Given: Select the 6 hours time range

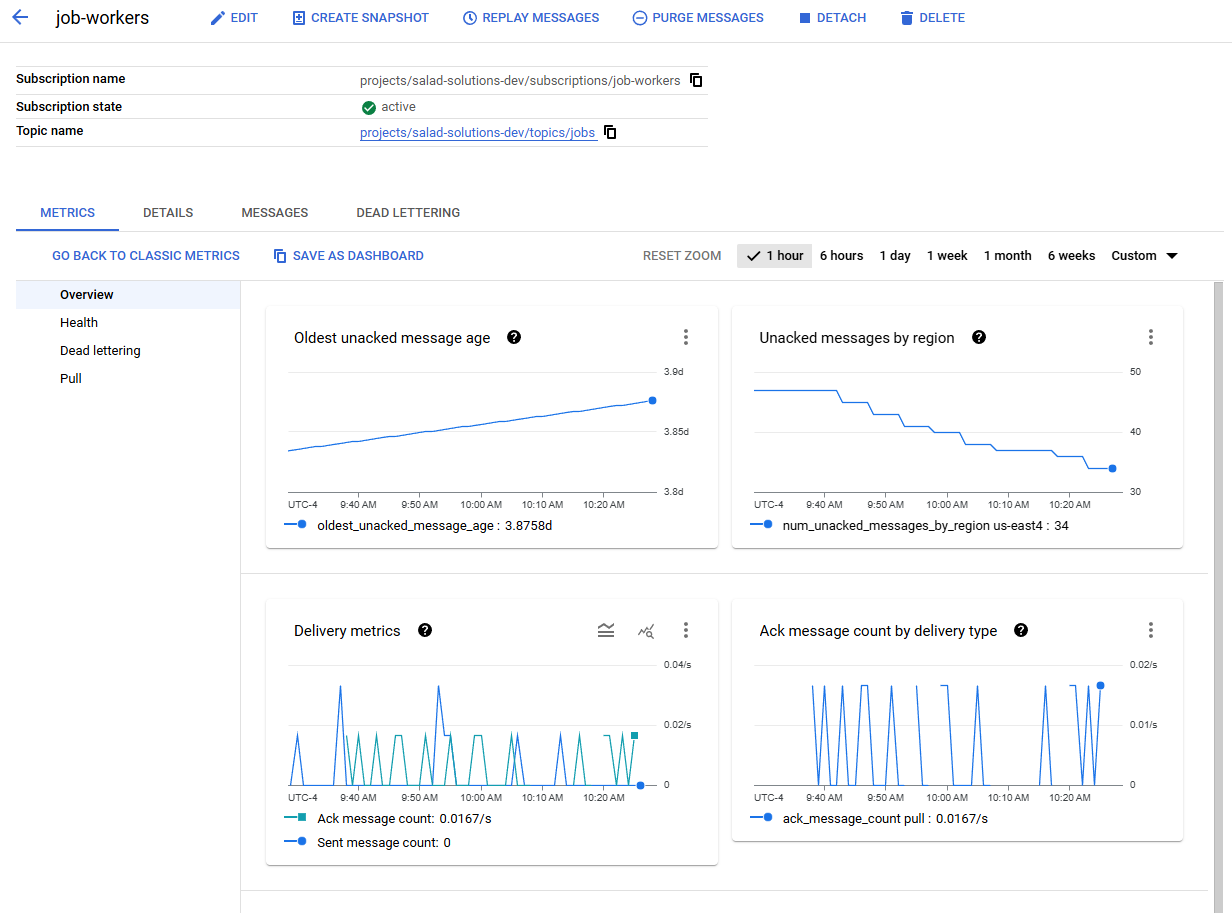Looking at the screenshot, I should pos(841,256).
